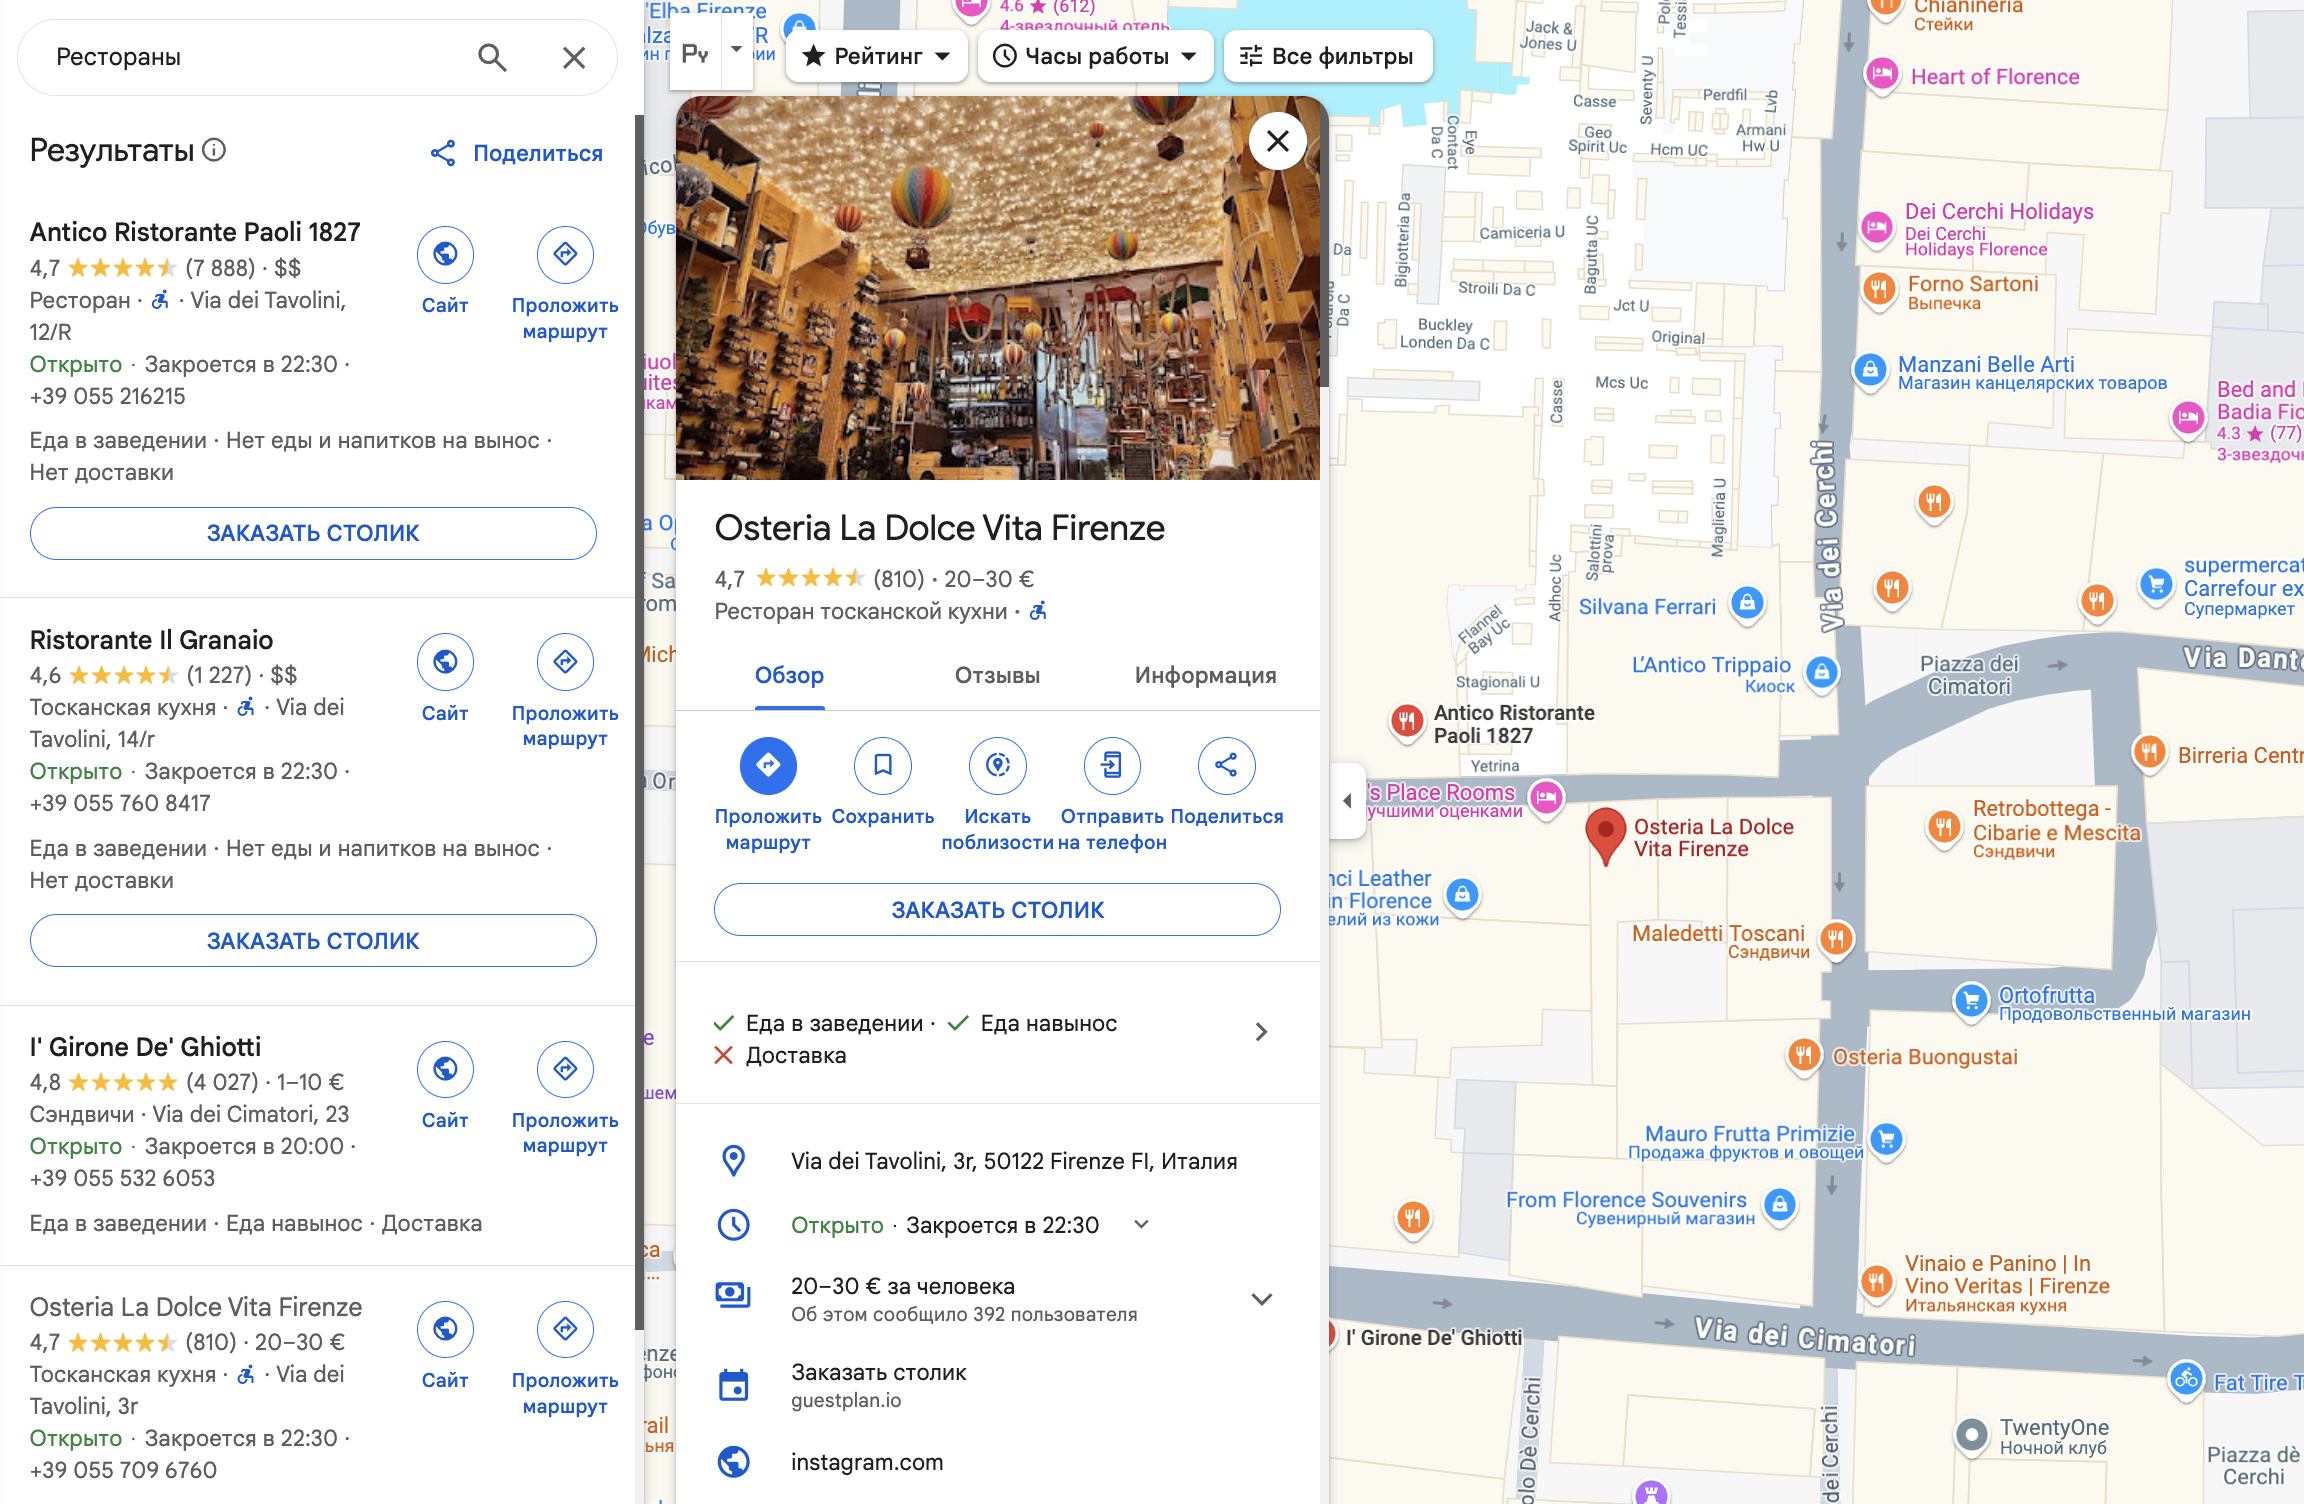This screenshot has height=1504, width=2304.
Task: Collapse the side panel arrow
Action: 1347,800
